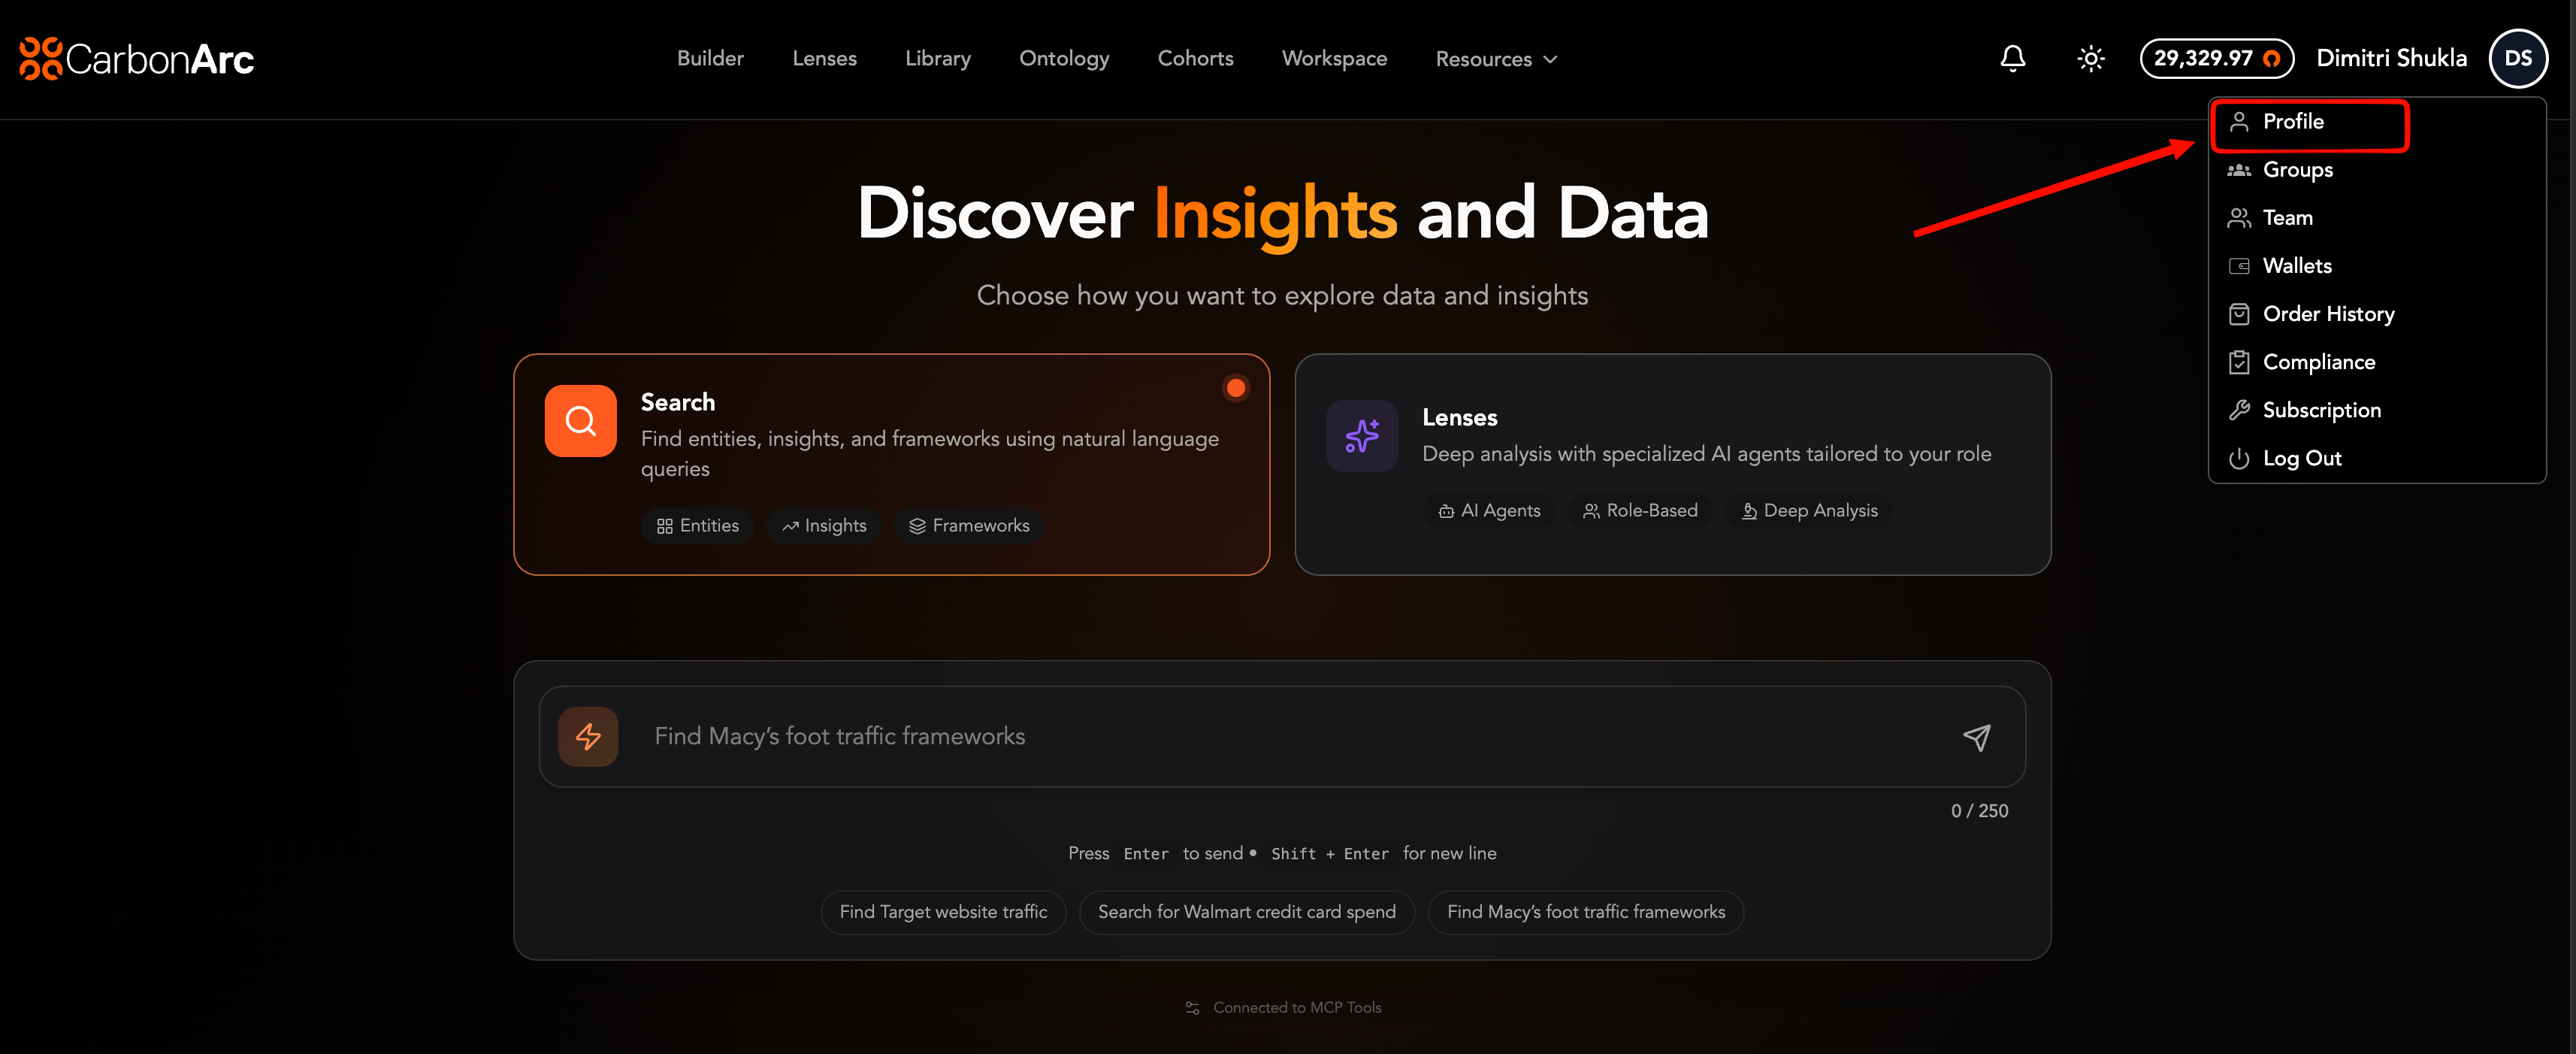Open the Builder navigation link
2576x1054 pixels.
point(710,59)
